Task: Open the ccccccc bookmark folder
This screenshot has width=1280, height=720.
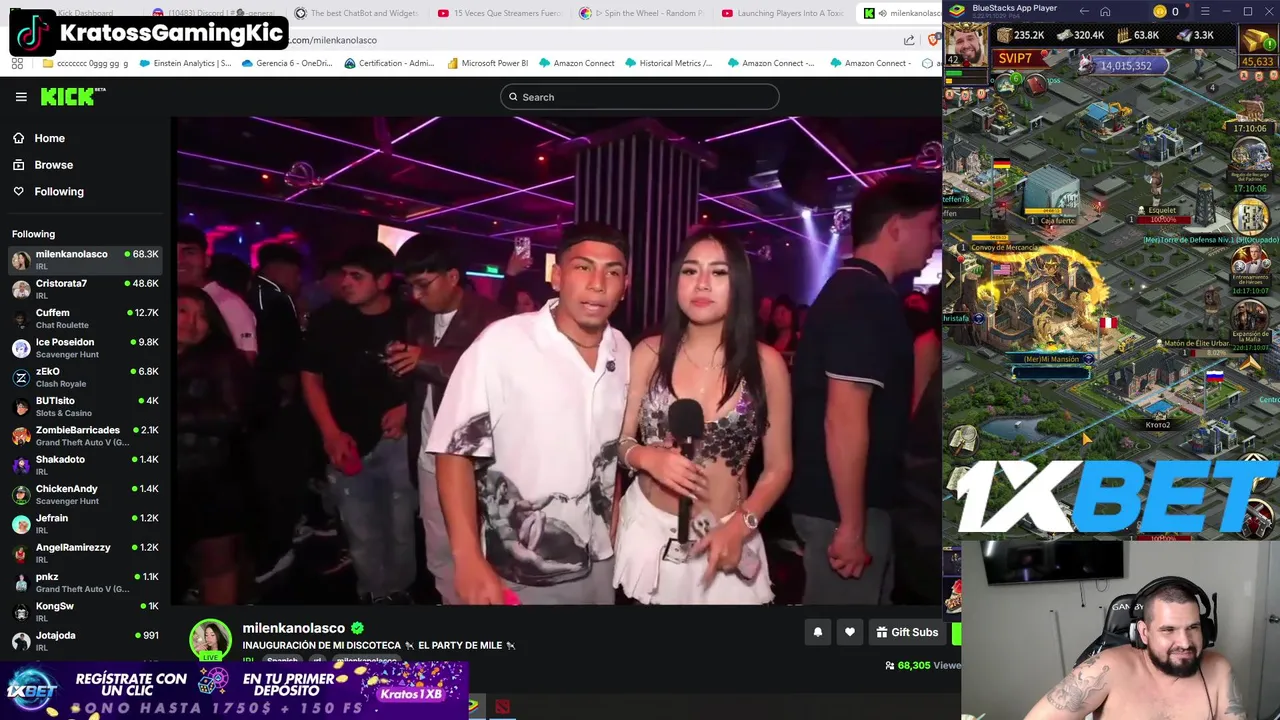Action: tap(86, 63)
